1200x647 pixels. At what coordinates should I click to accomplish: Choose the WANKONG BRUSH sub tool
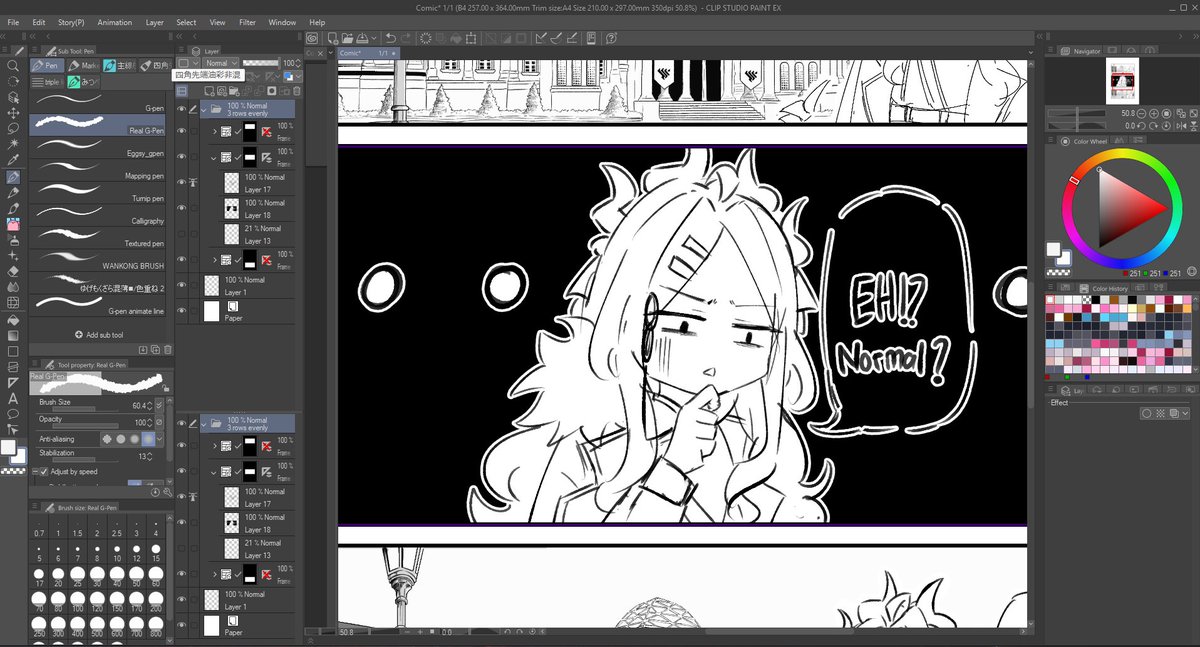[98, 258]
